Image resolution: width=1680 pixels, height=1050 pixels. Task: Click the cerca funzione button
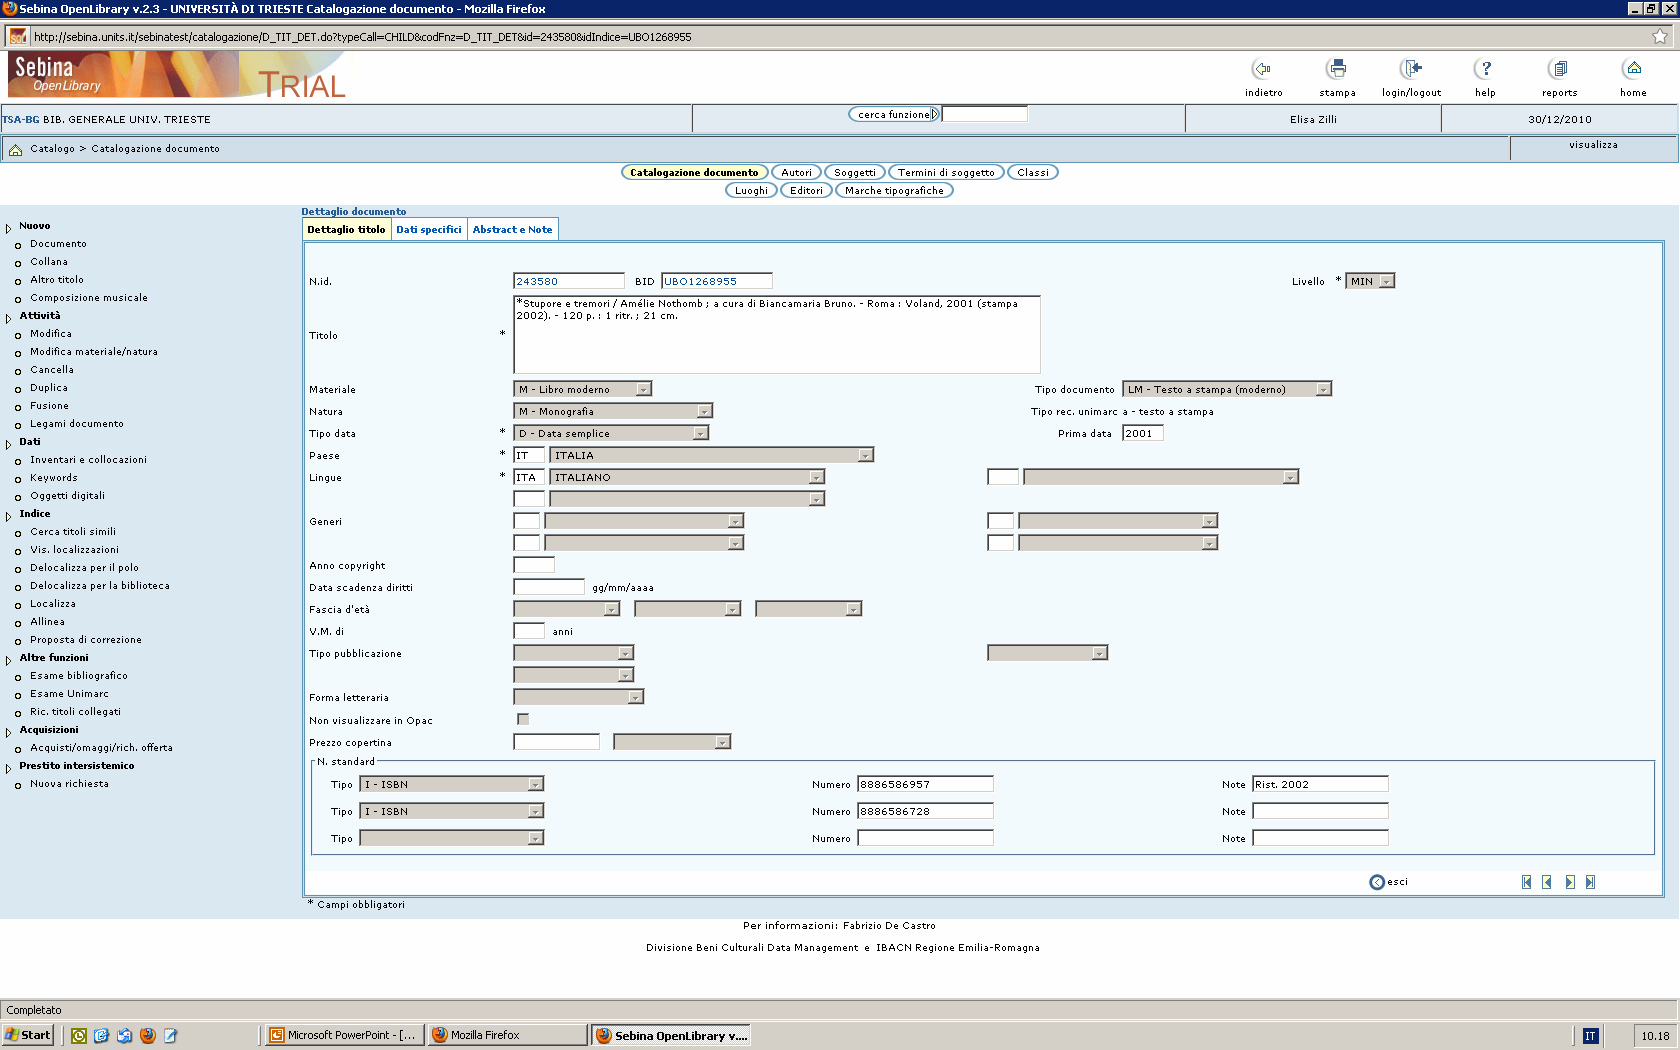(893, 114)
